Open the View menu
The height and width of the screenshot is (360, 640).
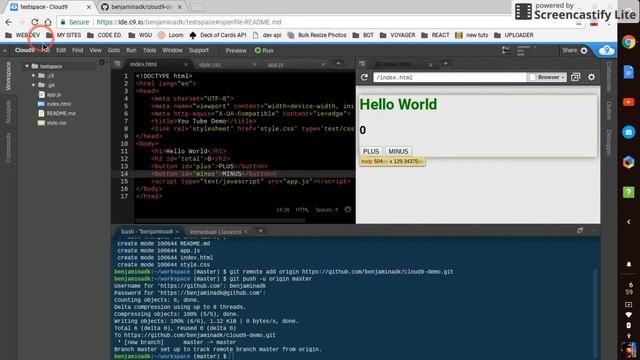(95, 50)
